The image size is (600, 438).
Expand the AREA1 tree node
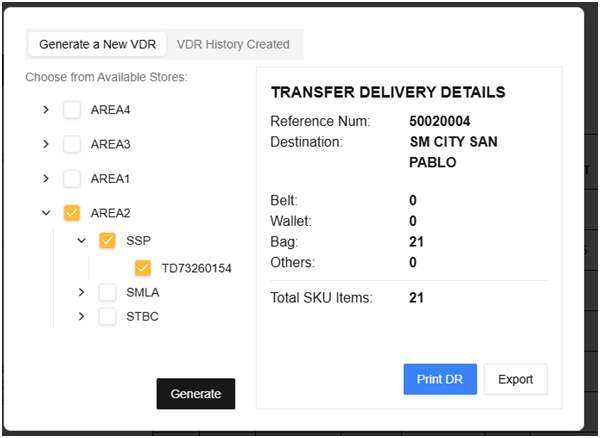(46, 178)
